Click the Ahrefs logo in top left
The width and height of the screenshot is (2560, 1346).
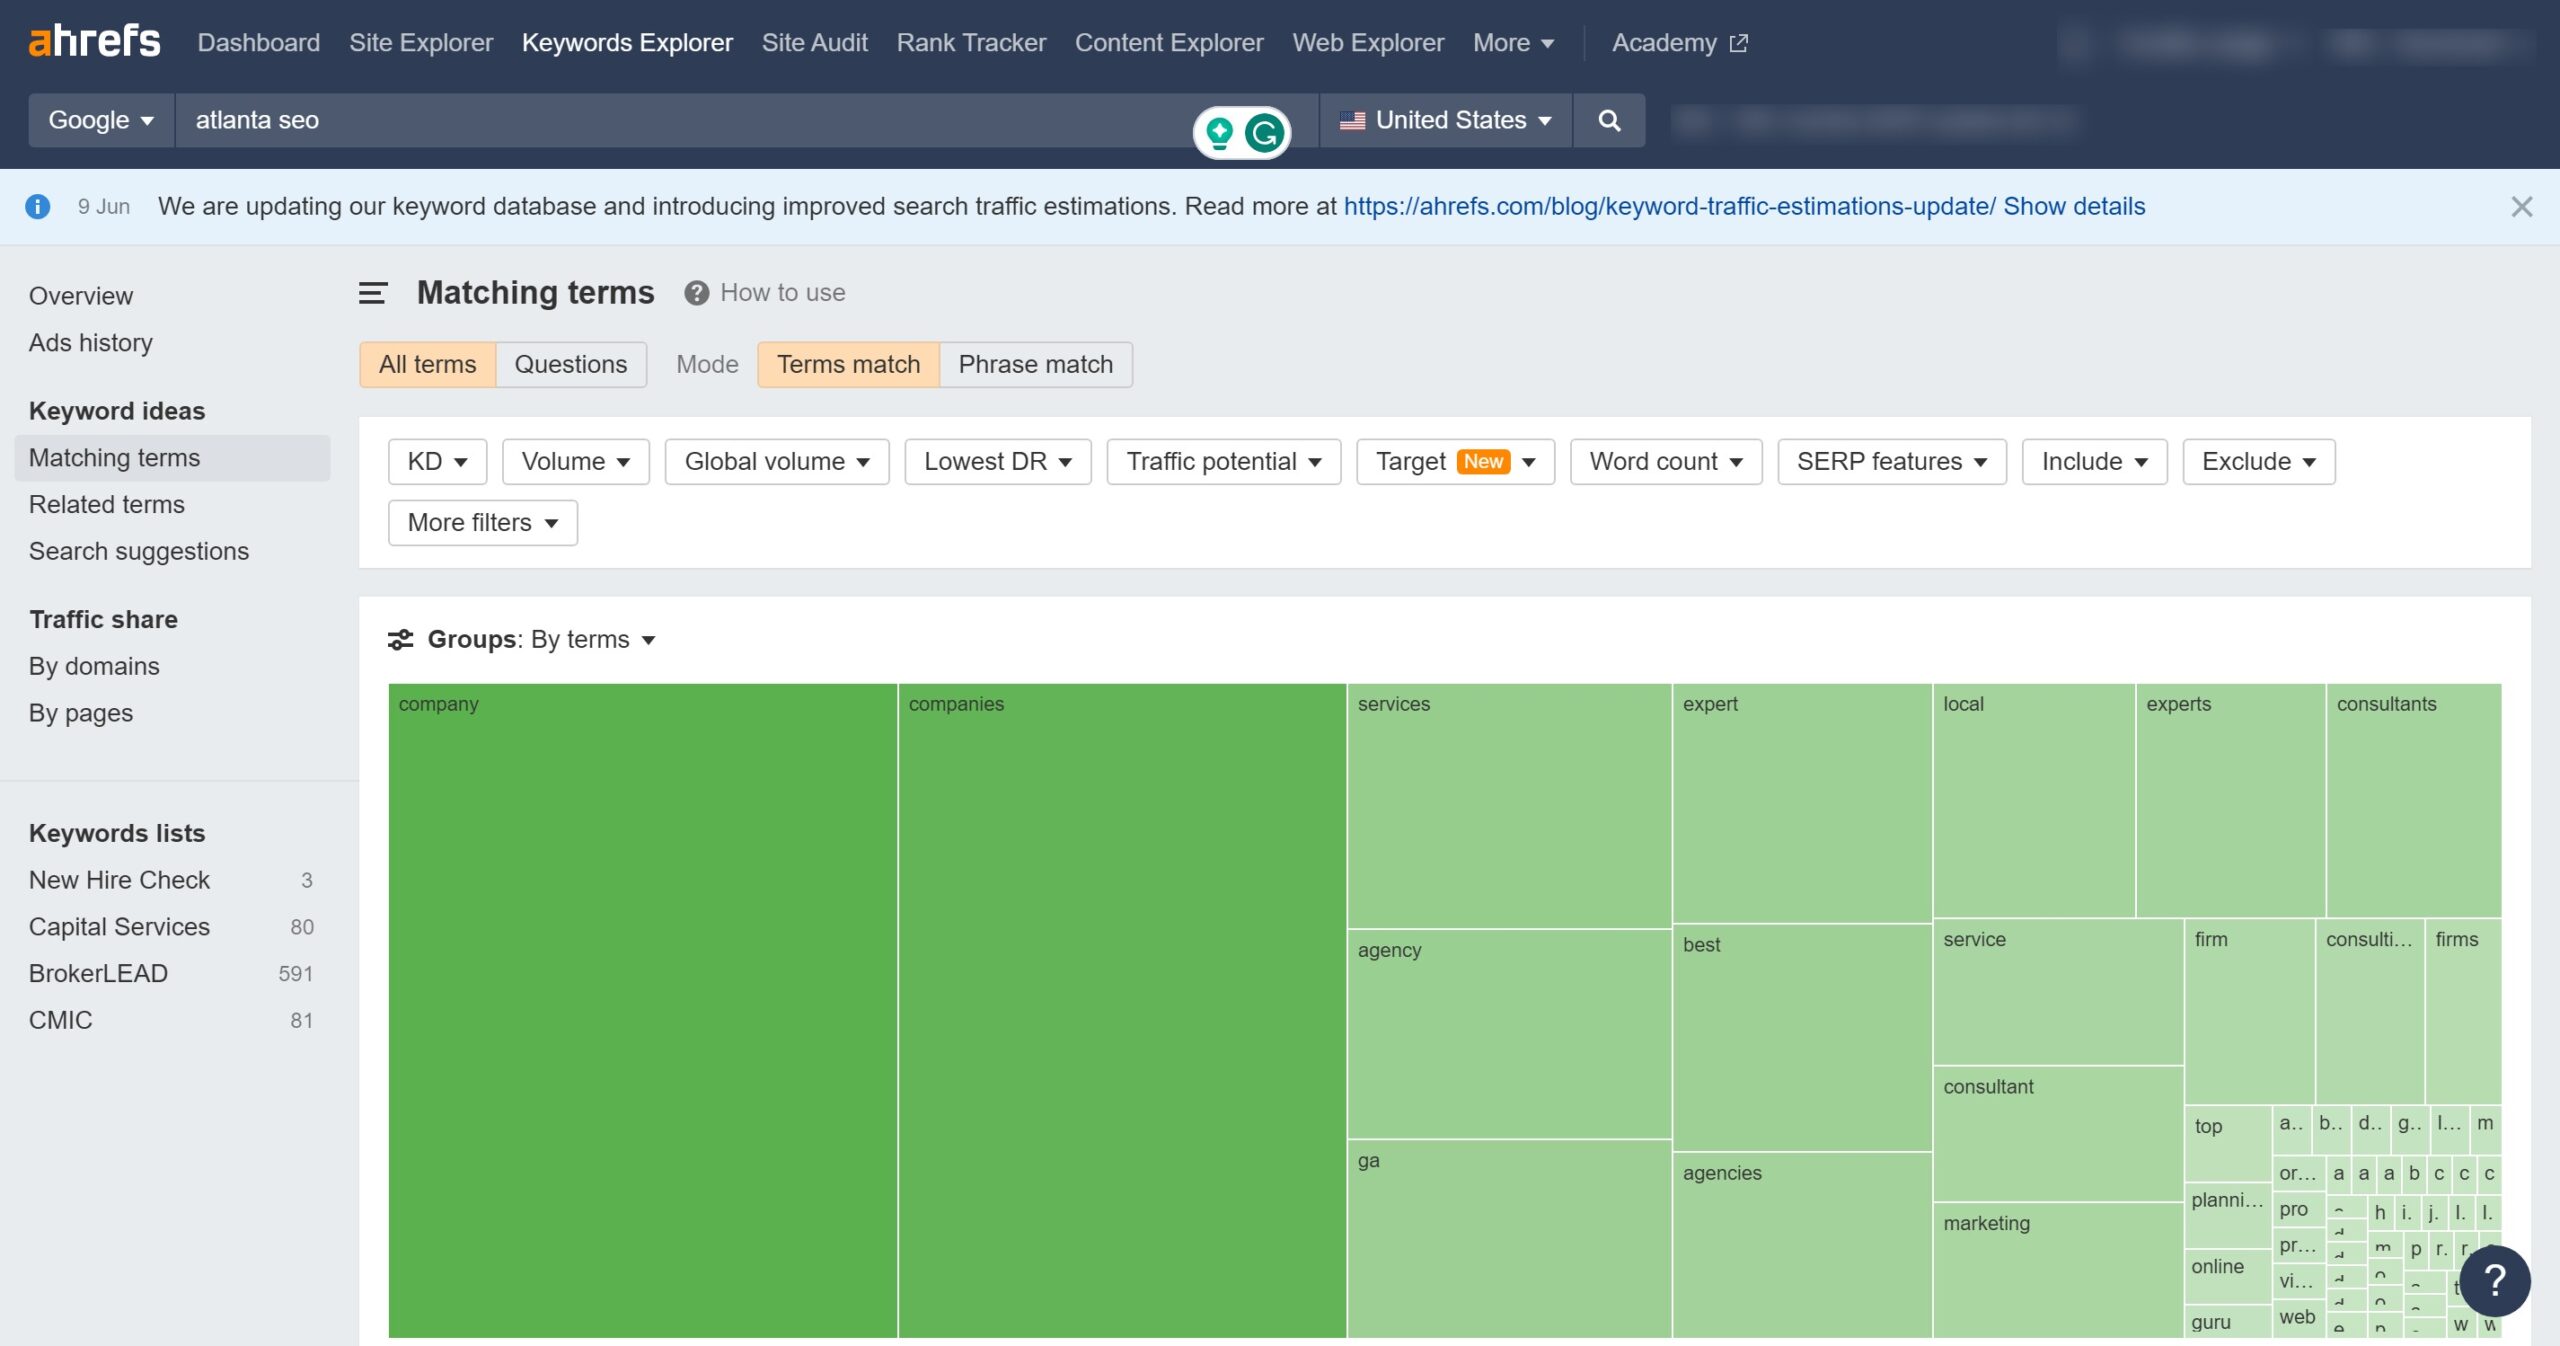pyautogui.click(x=93, y=41)
